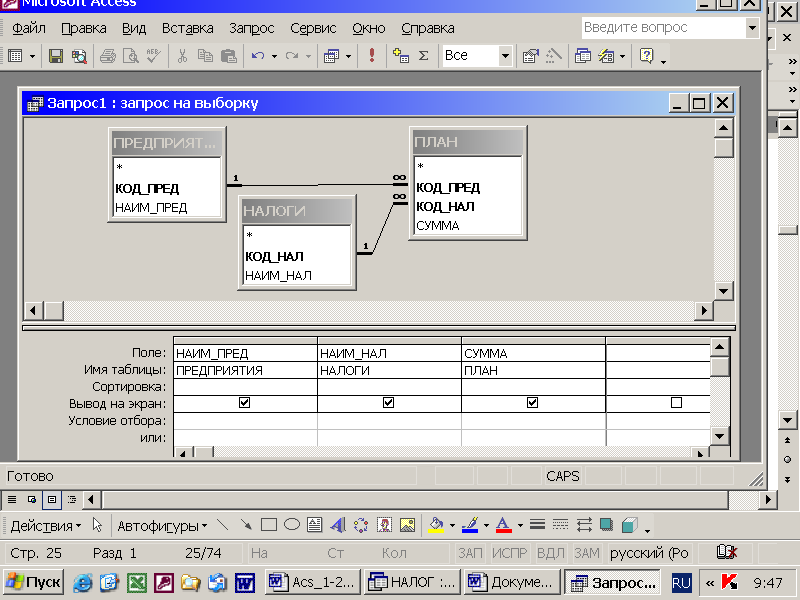Open the Запрос menu
The width and height of the screenshot is (800, 600).
tap(252, 28)
